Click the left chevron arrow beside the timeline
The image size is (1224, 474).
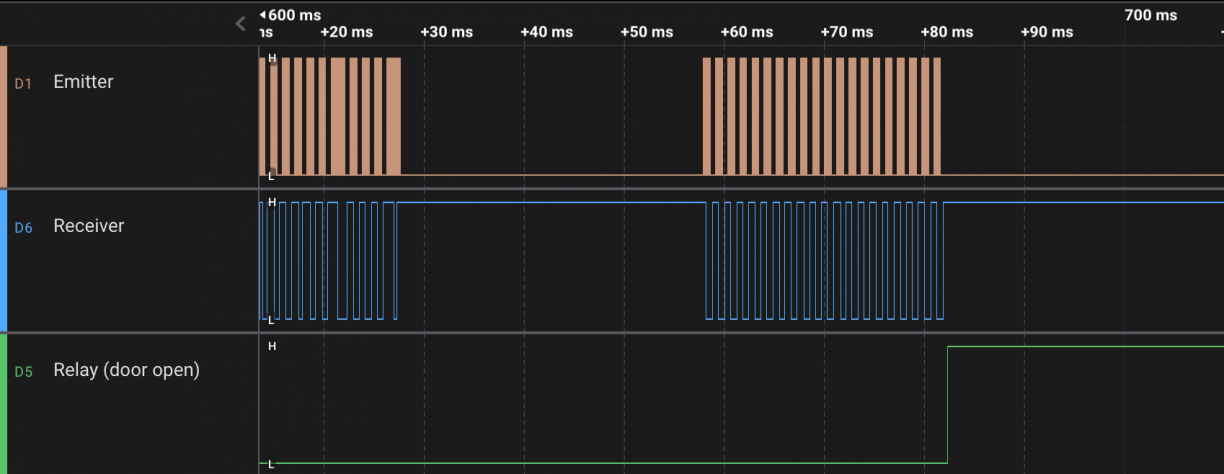coord(240,23)
